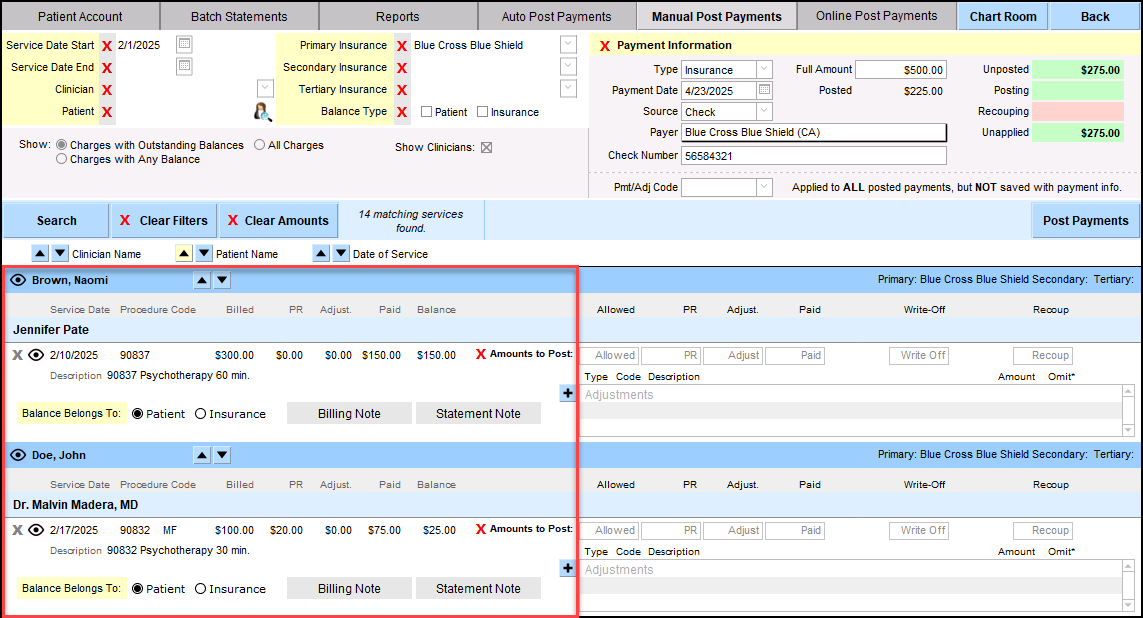Screen dimensions: 1143x618
Task: Open Billing Note for Jennifer Pate charge
Action: 349,413
